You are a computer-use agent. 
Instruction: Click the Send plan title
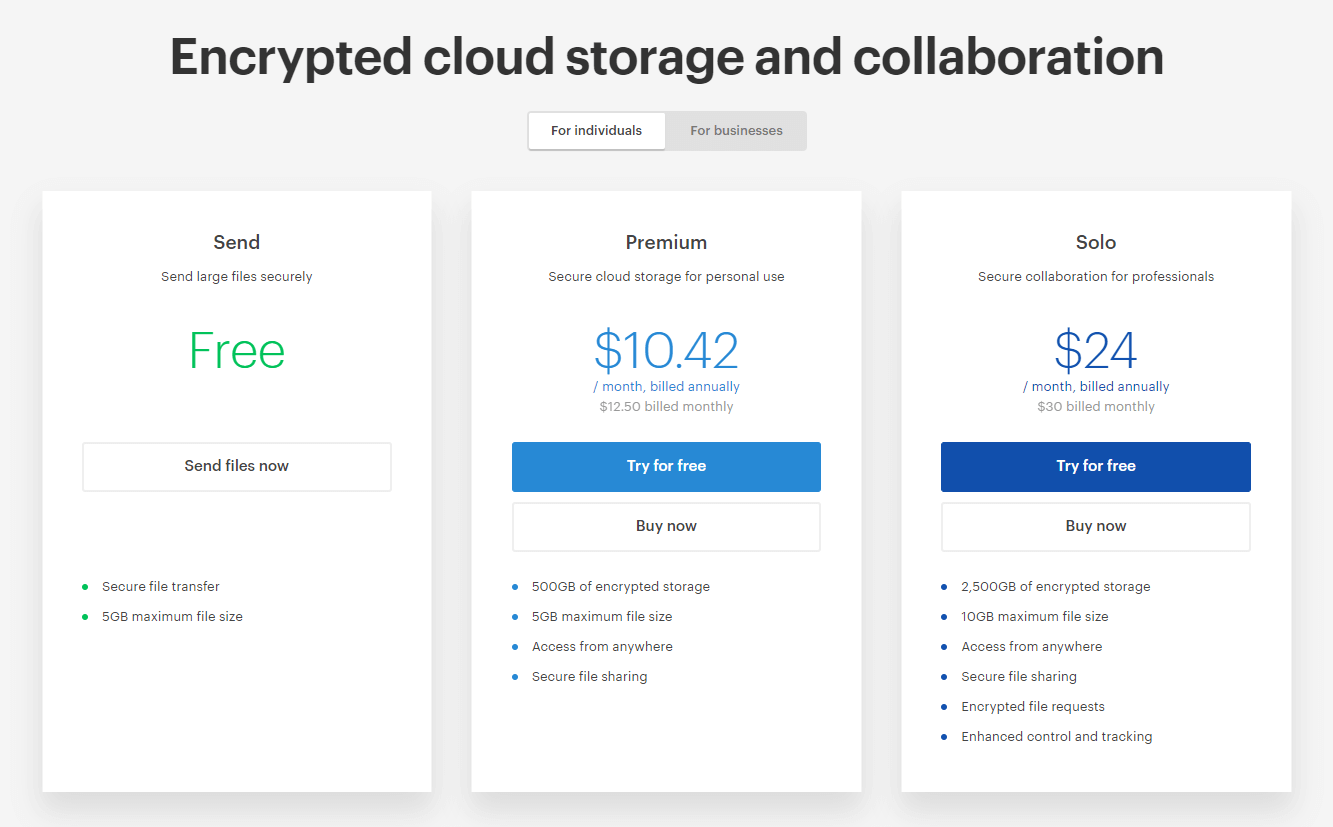click(x=237, y=242)
